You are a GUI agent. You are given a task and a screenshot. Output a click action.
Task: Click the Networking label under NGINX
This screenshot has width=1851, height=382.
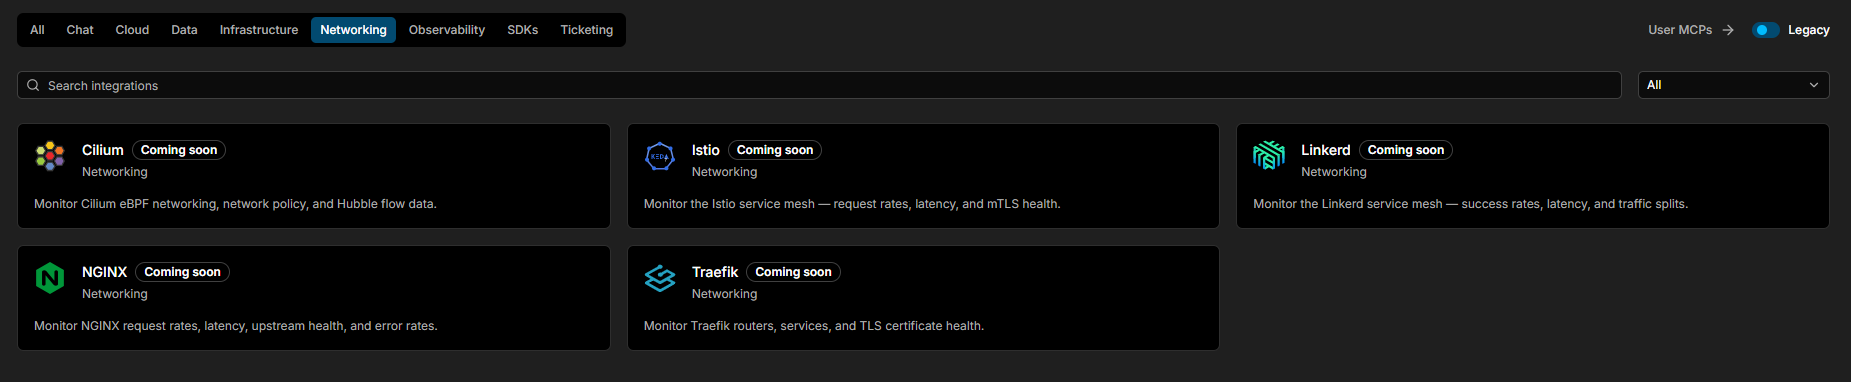(115, 294)
